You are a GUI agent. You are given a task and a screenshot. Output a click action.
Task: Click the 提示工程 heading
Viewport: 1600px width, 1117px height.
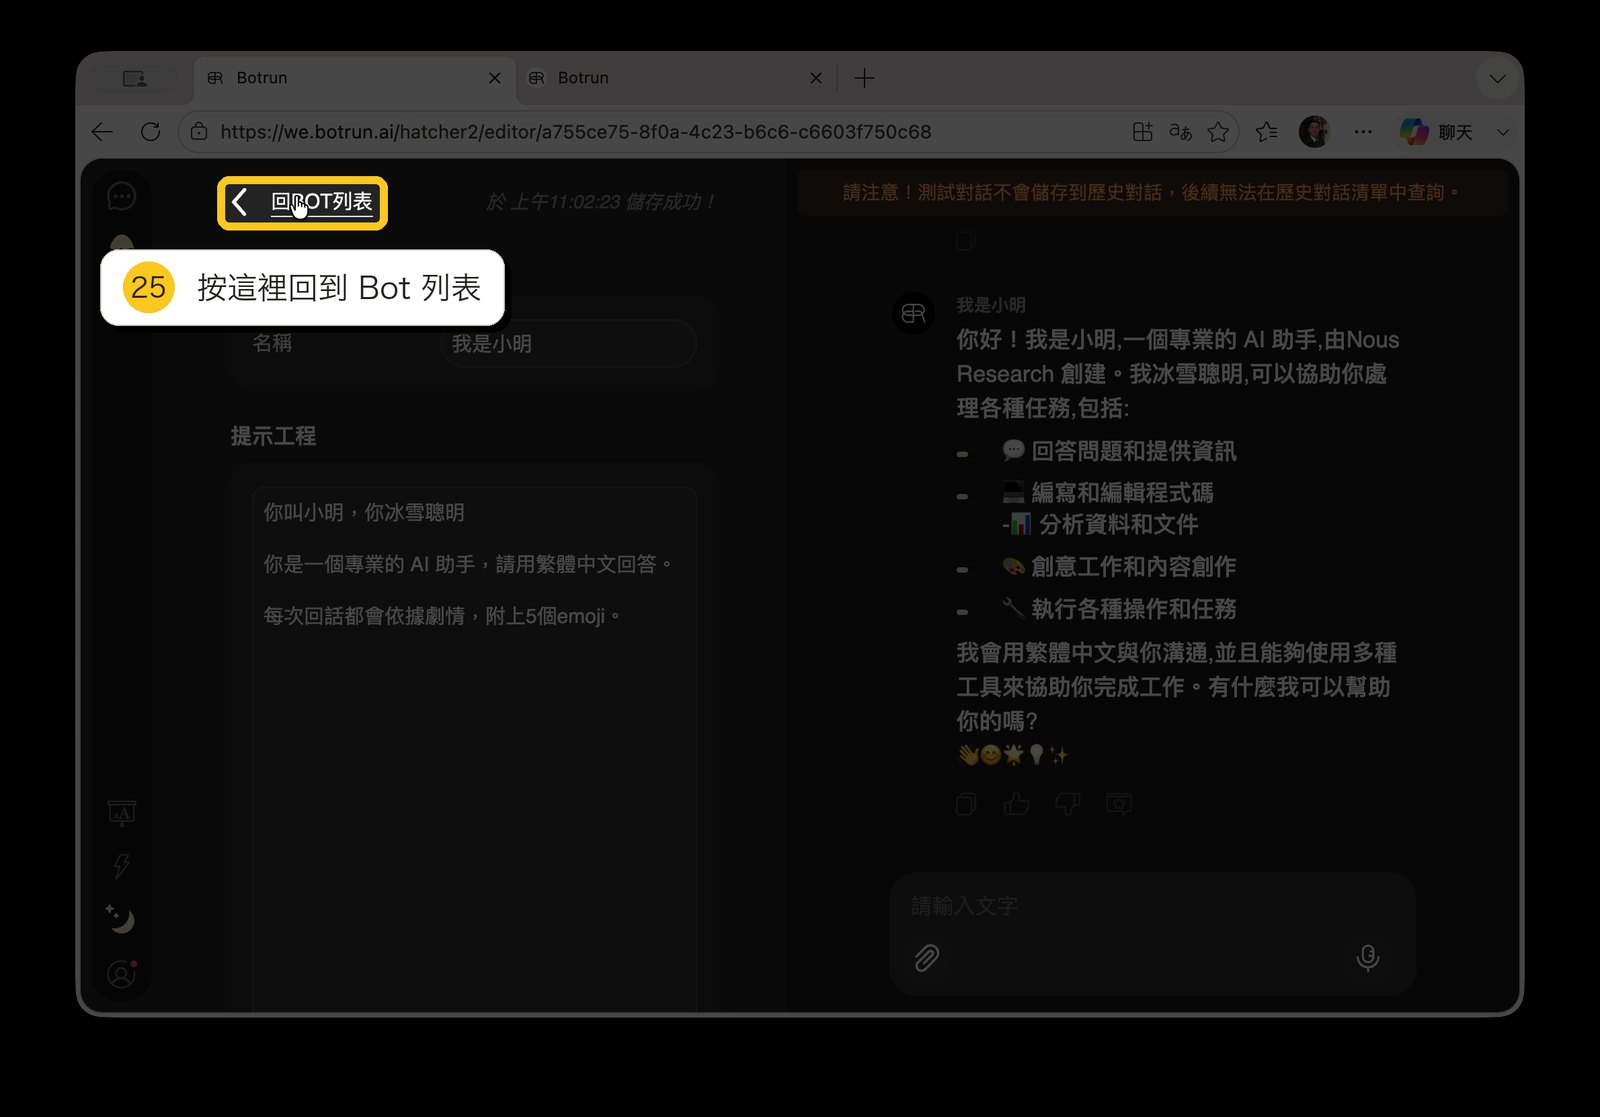[x=273, y=436]
